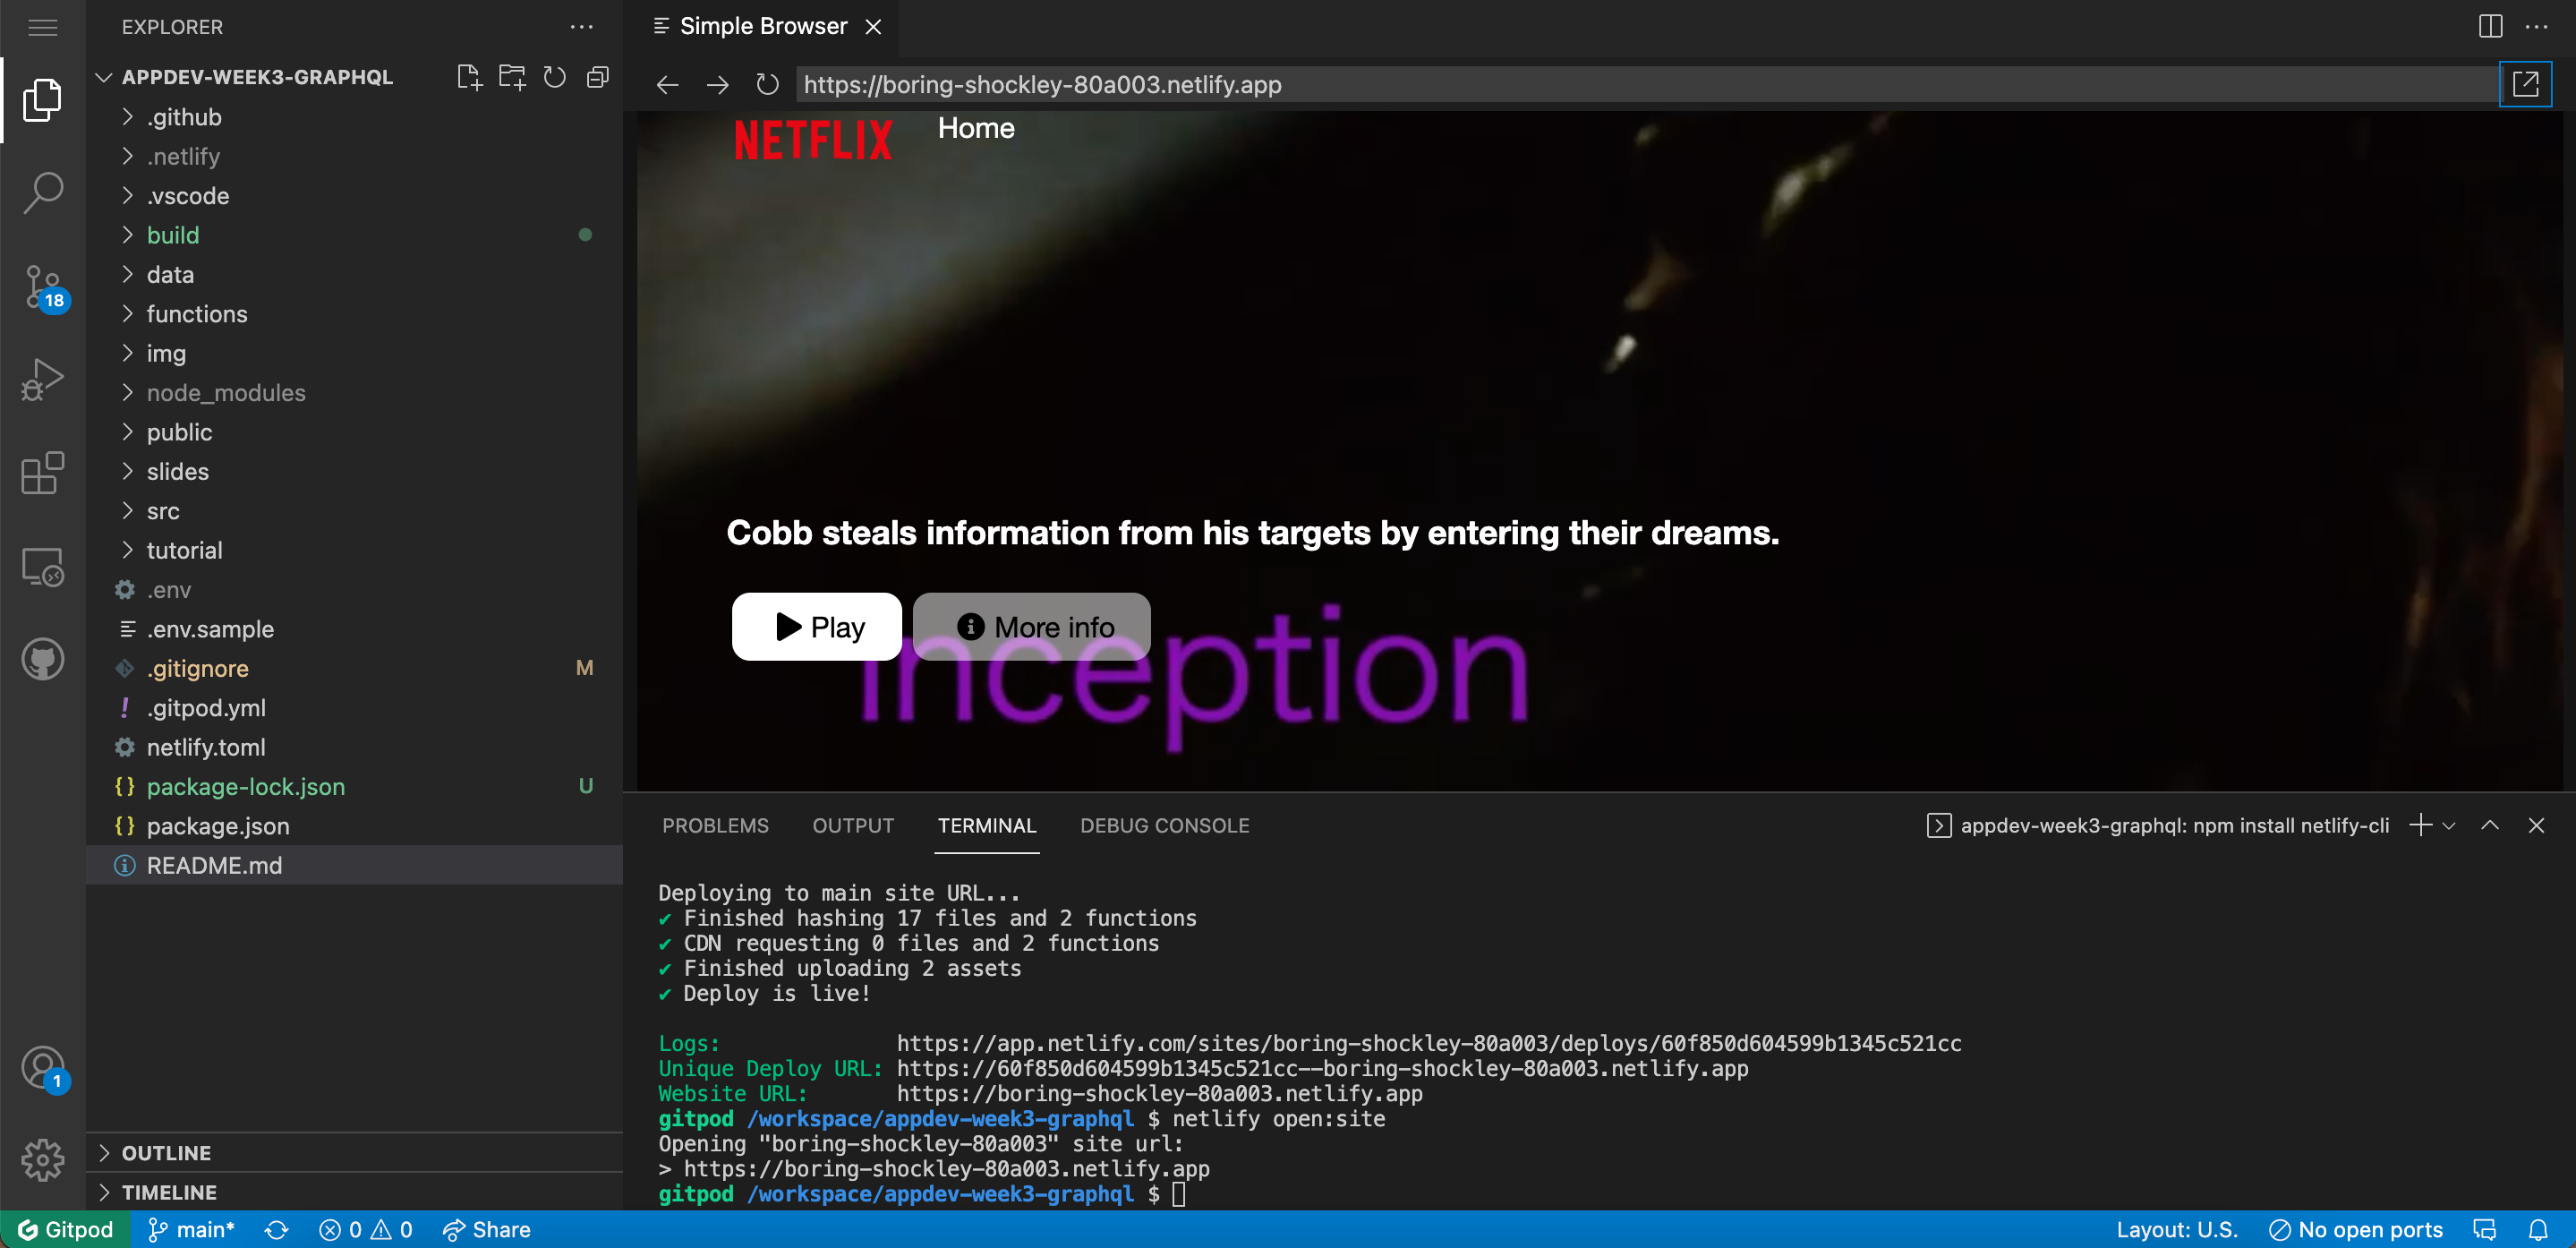Screen dimensions: 2576x1248
Task: Open the Search view in the sidebar
Action: (42, 190)
